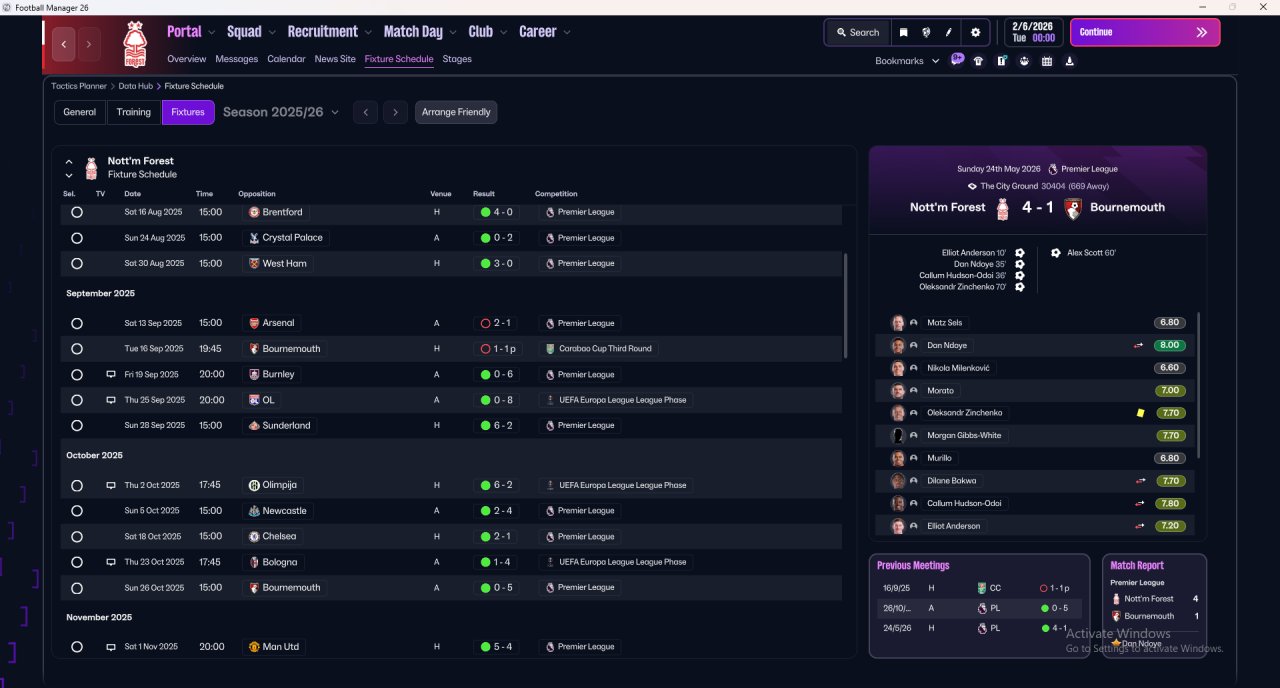Click the Brentford club badge in fixture list

pos(254,212)
